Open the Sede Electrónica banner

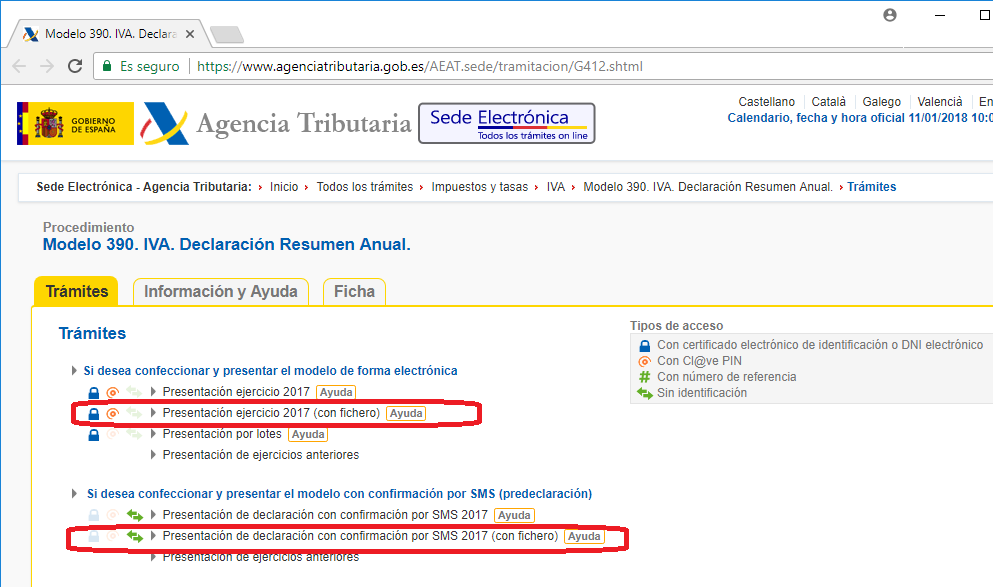point(506,123)
